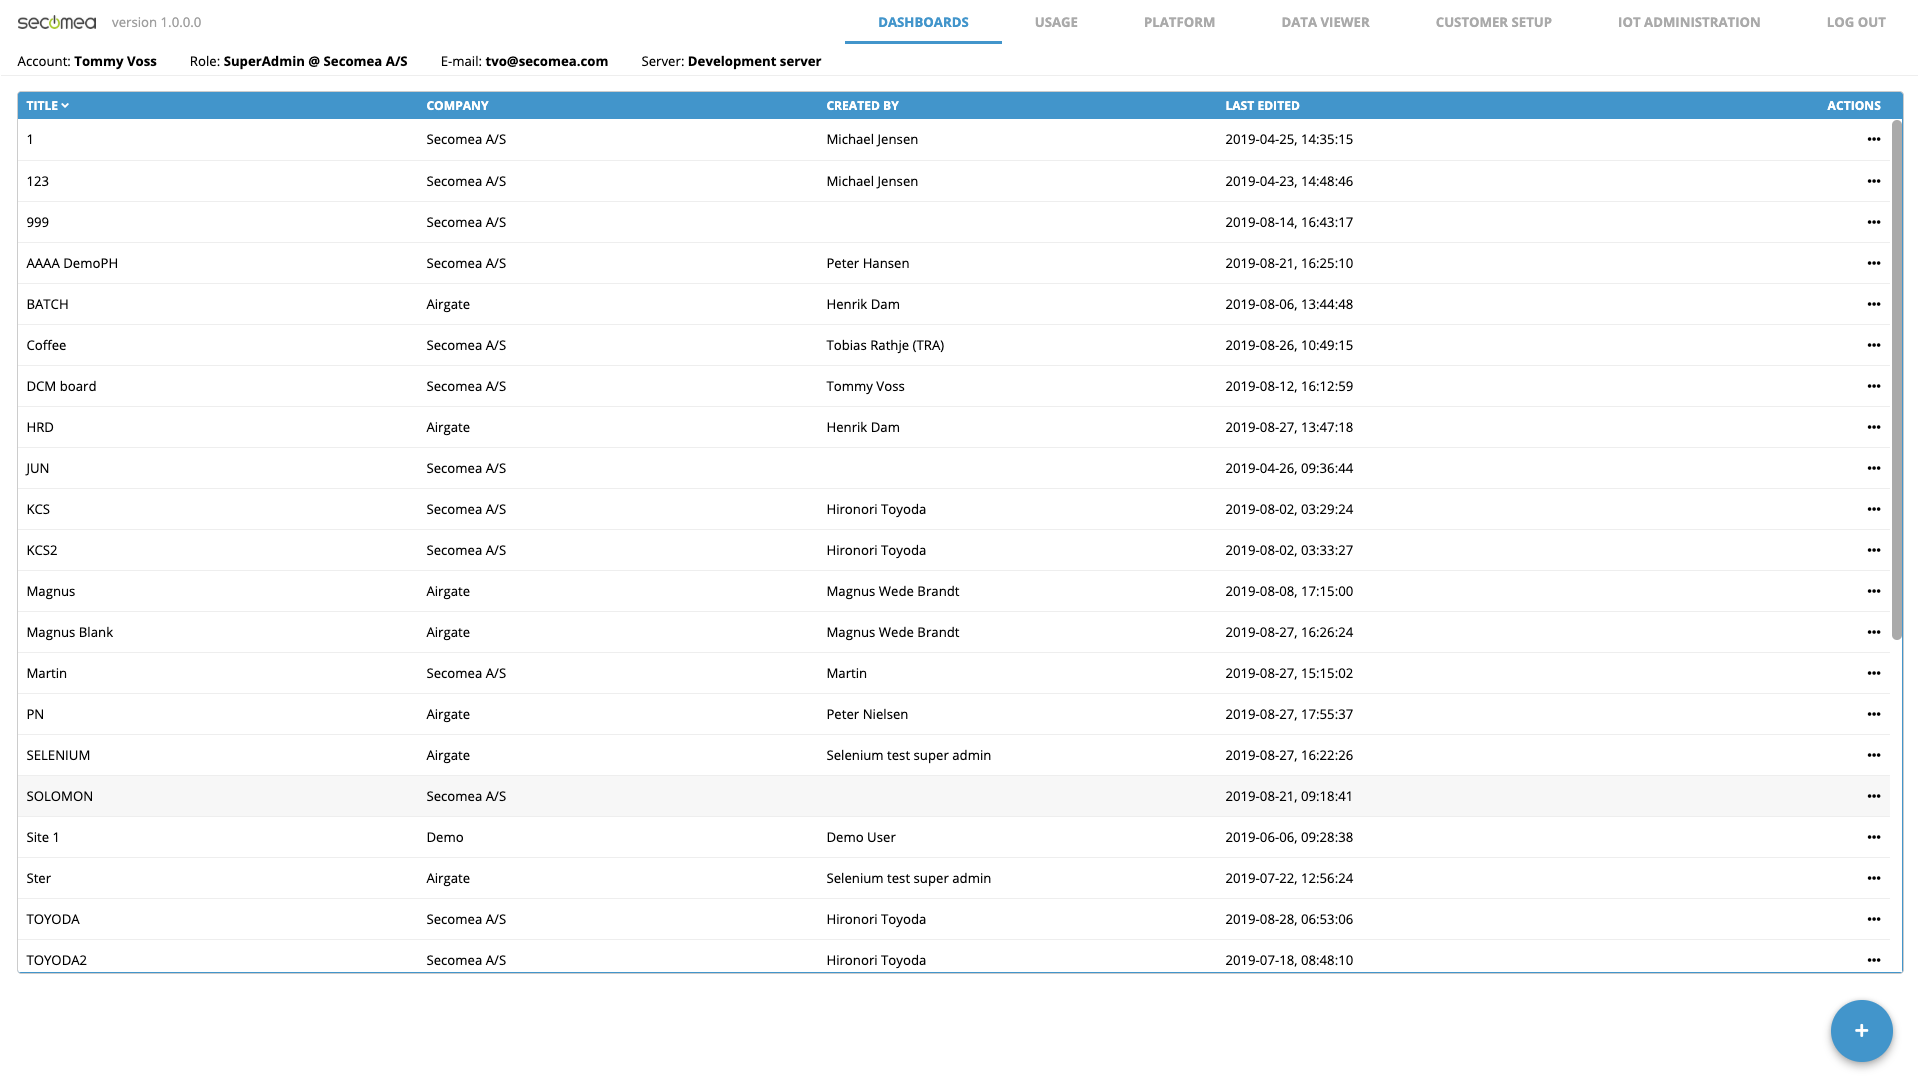Select the AAAA DemoPH title

click(x=72, y=263)
